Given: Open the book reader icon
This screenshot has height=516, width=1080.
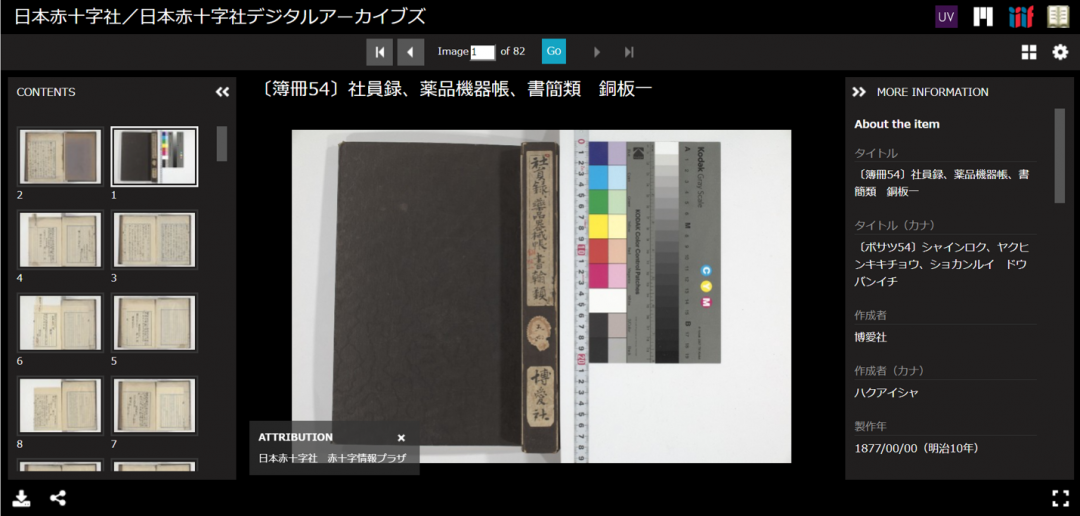Looking at the screenshot, I should [x=1058, y=17].
